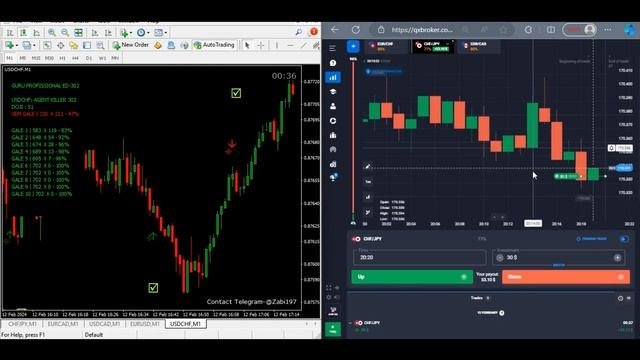The width and height of the screenshot is (640, 360).
Task: Open education cap icon in broker sidebar
Action: [x=333, y=91]
